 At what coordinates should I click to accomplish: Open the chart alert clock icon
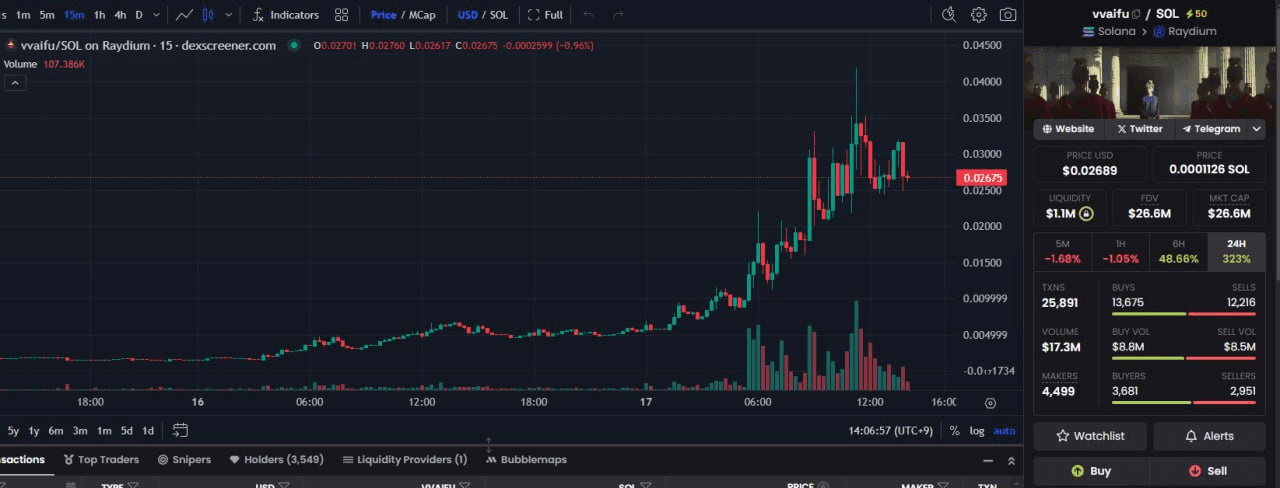coord(949,15)
